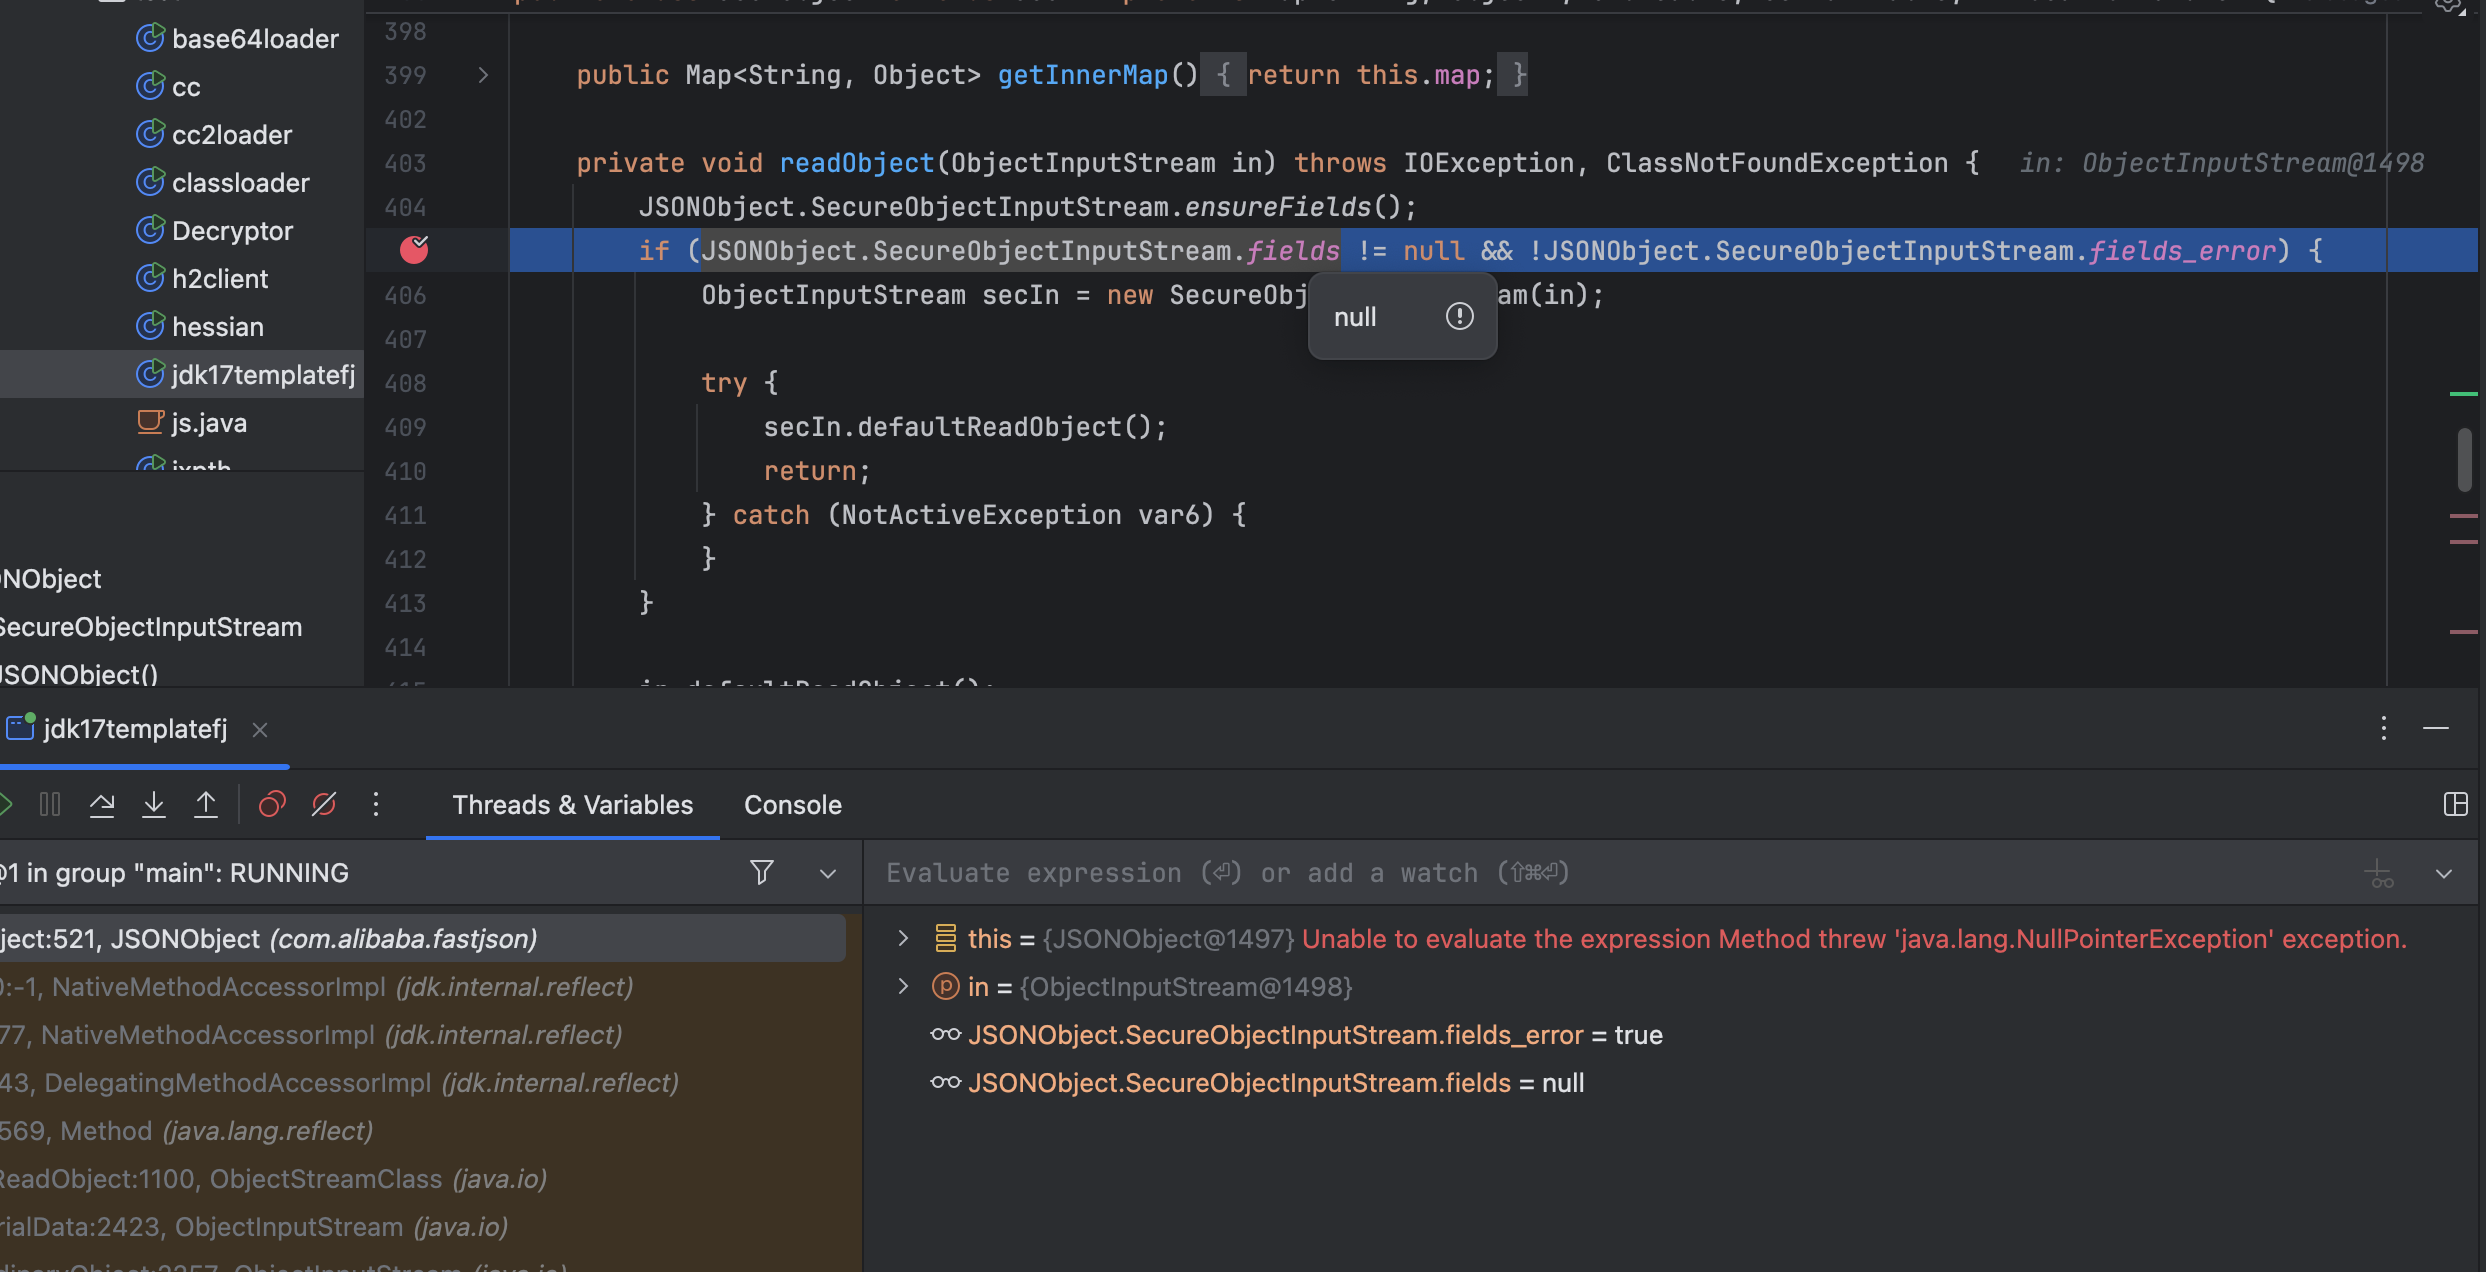The image size is (2486, 1272).
Task: Unfold the getInnerMap method chevron
Action: pos(483,75)
